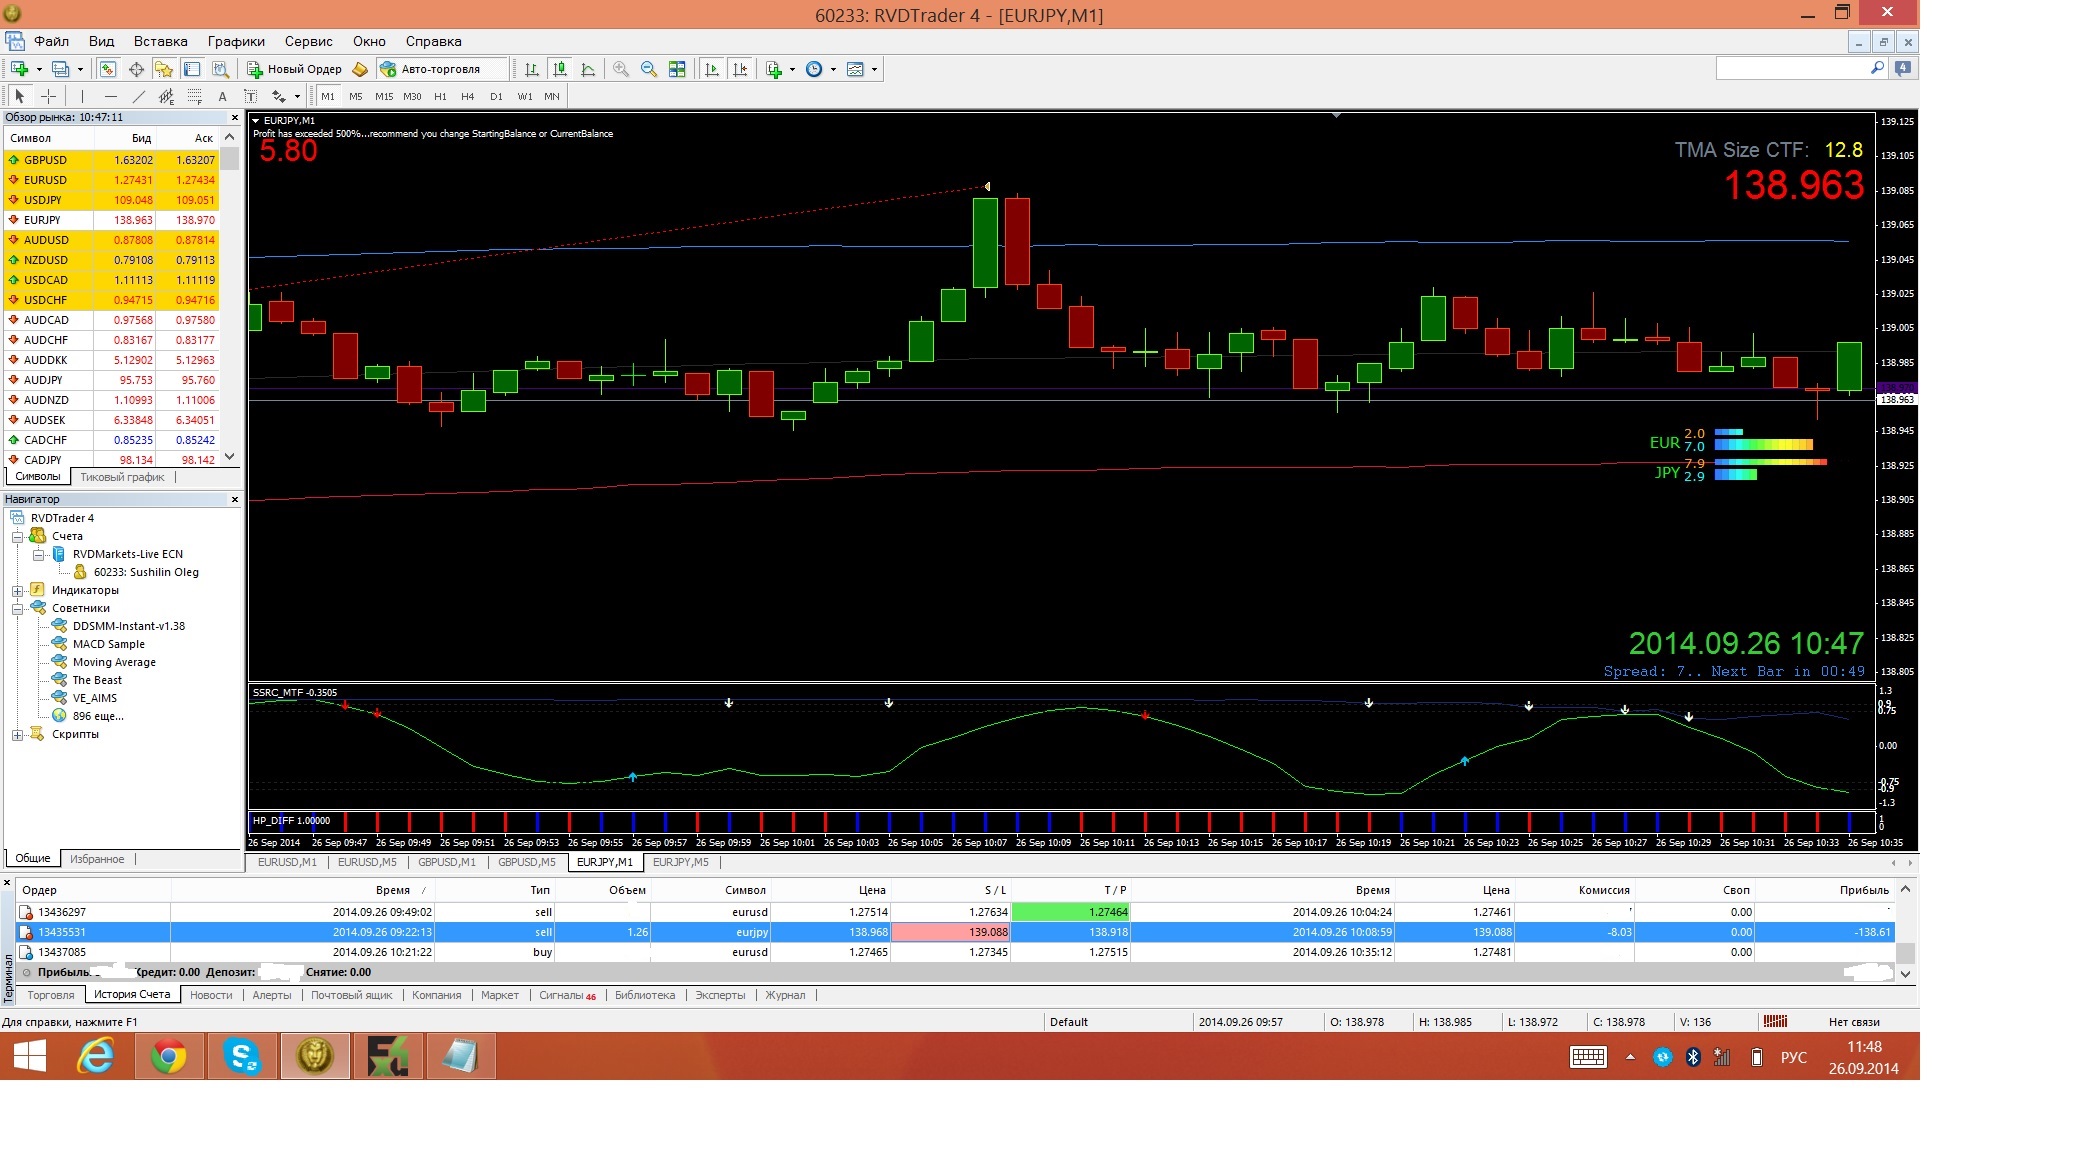Viewport: 2080px width, 1170px height.
Task: Zoom in on the chart
Action: coord(621,69)
